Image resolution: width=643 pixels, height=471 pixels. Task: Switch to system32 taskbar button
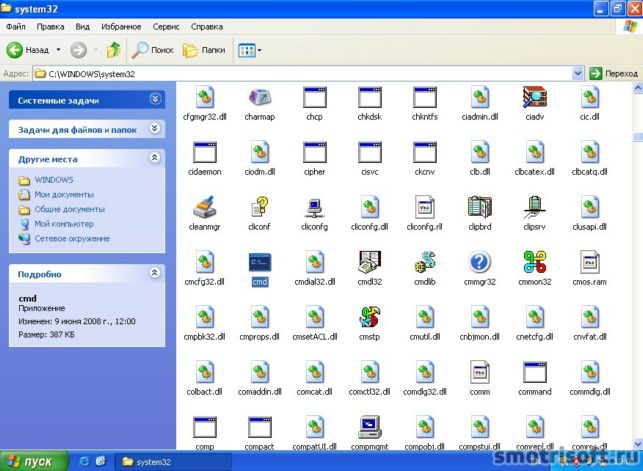coord(173,462)
